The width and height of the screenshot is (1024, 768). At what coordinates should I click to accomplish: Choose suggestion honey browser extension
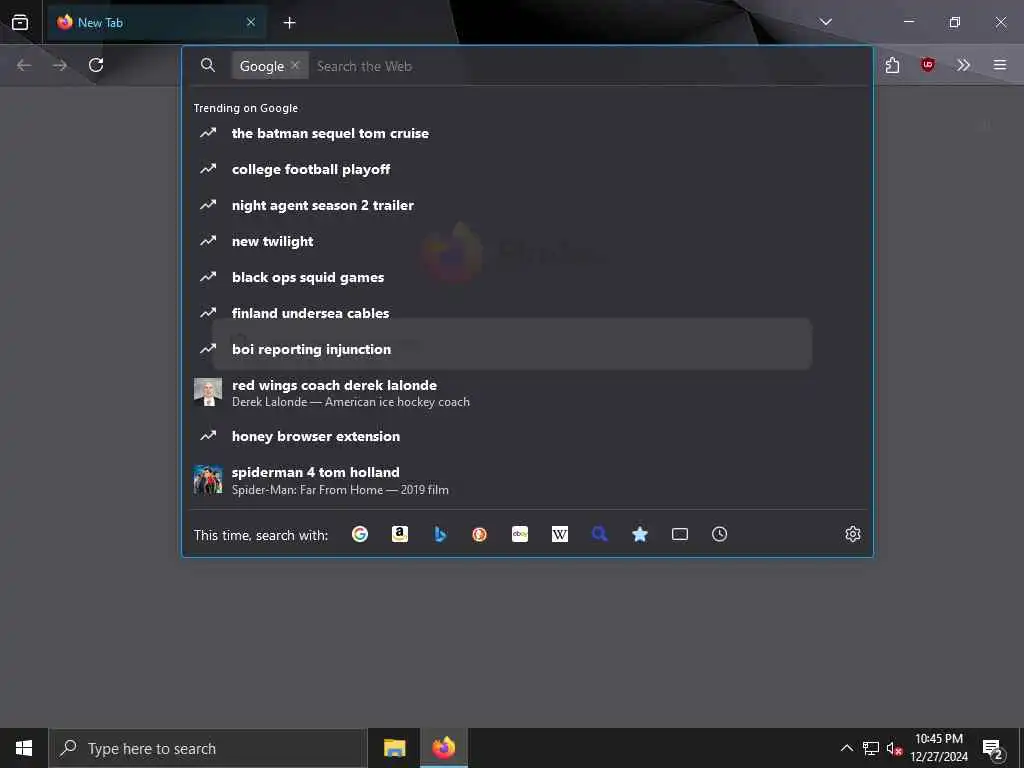click(527, 436)
